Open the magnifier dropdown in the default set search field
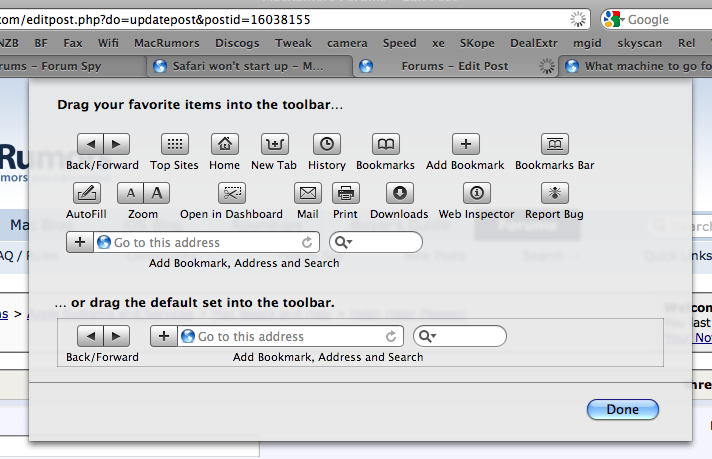Screen dimensions: 712x459 (x=427, y=336)
